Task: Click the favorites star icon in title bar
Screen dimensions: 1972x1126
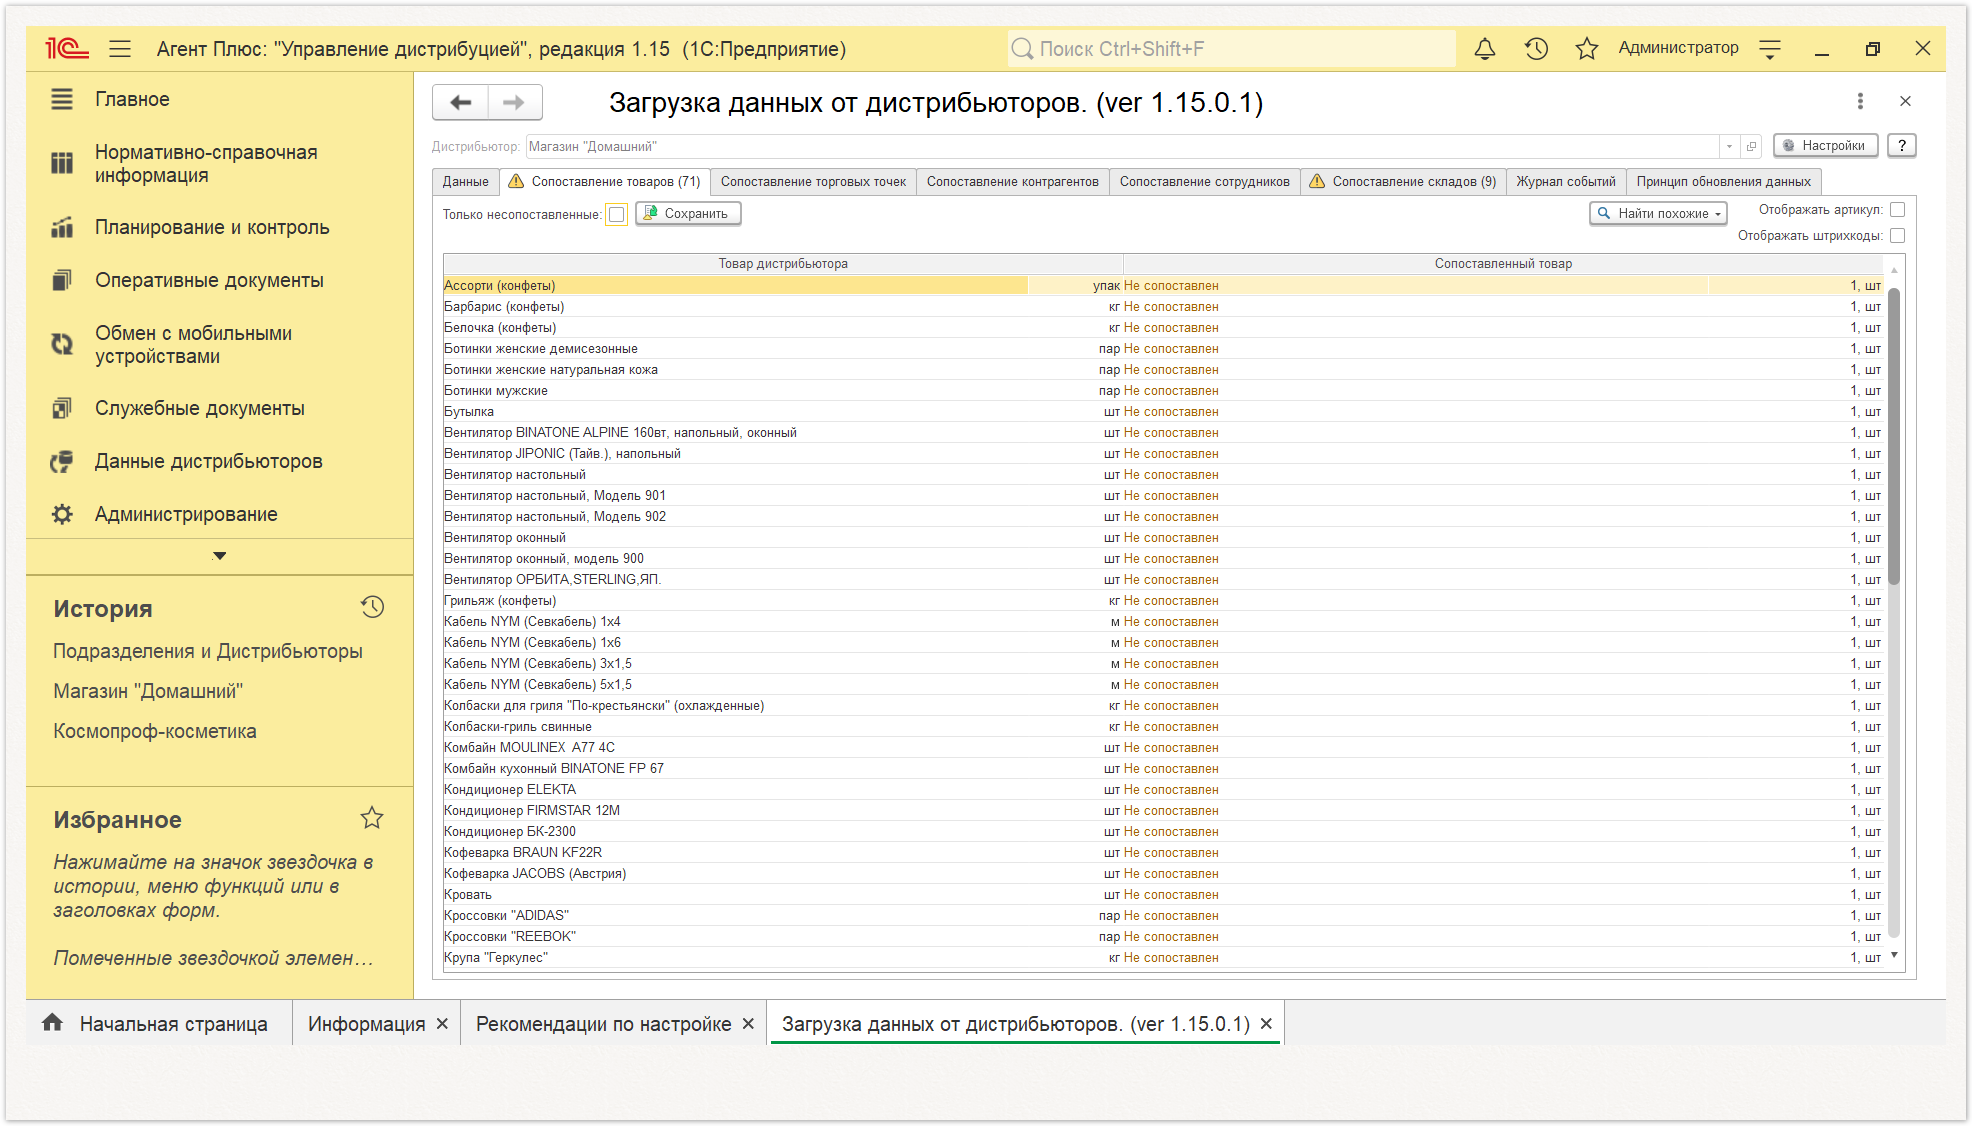Action: pos(1586,49)
